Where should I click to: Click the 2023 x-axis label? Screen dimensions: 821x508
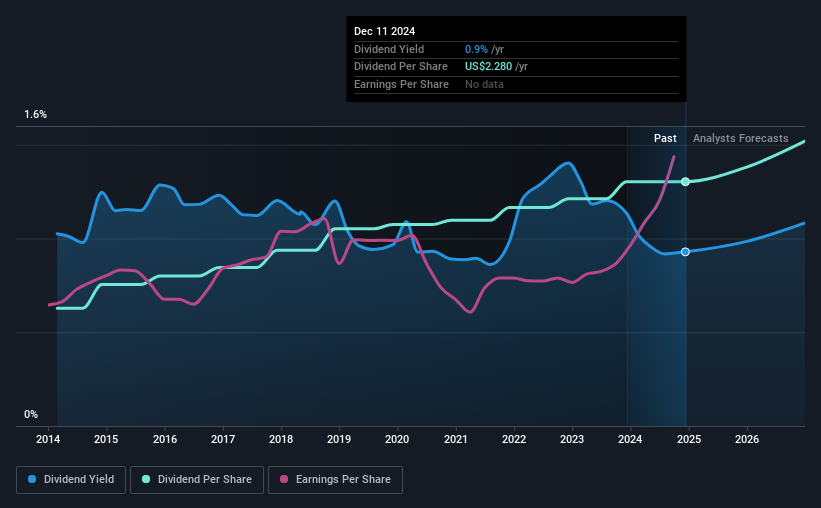tap(572, 439)
